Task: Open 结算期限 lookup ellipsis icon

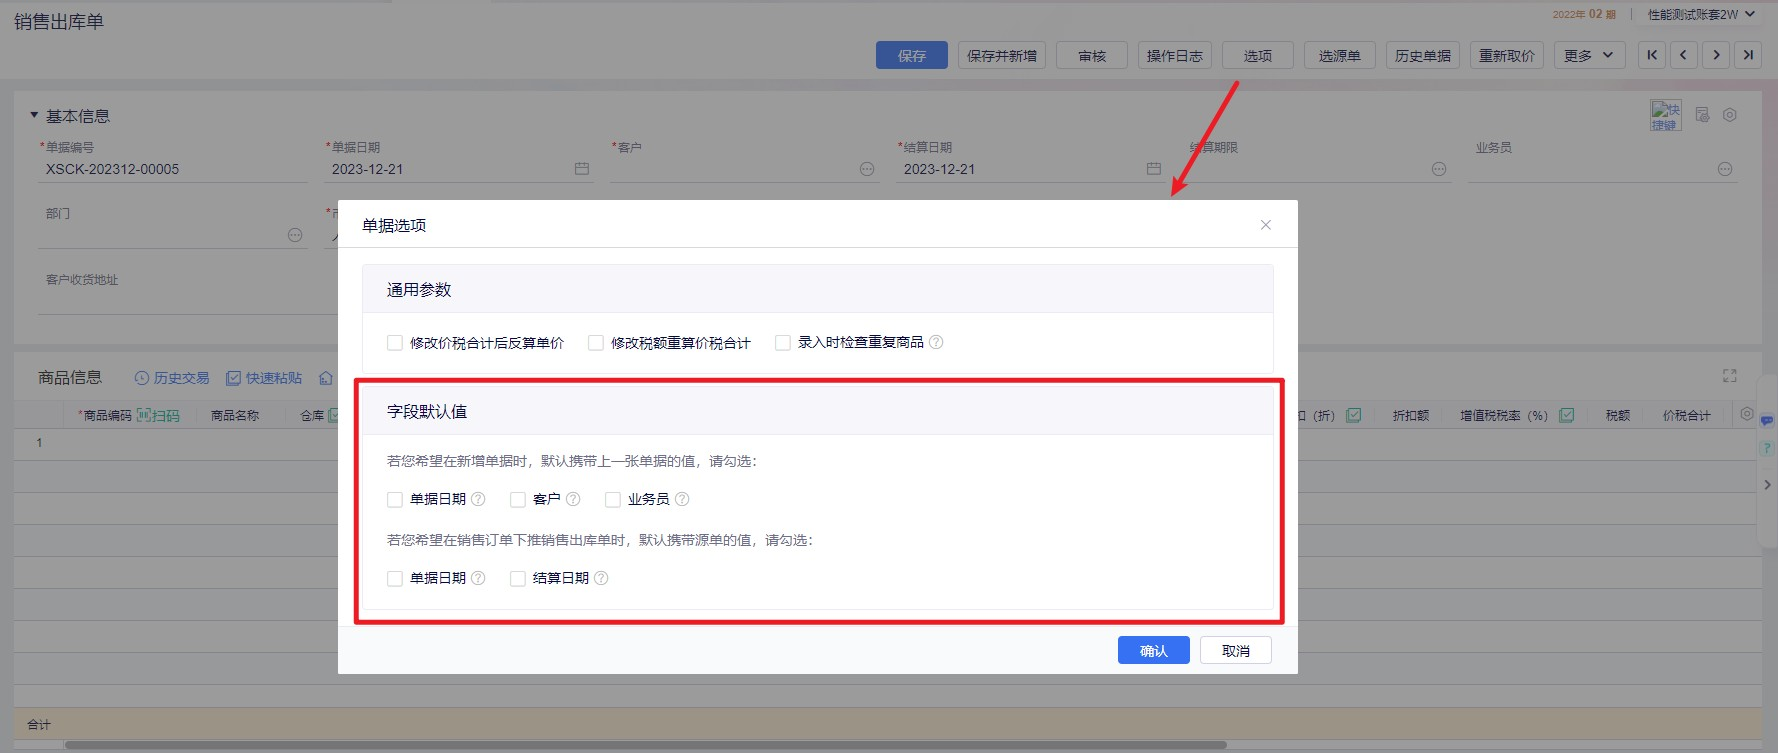Action: [1439, 169]
